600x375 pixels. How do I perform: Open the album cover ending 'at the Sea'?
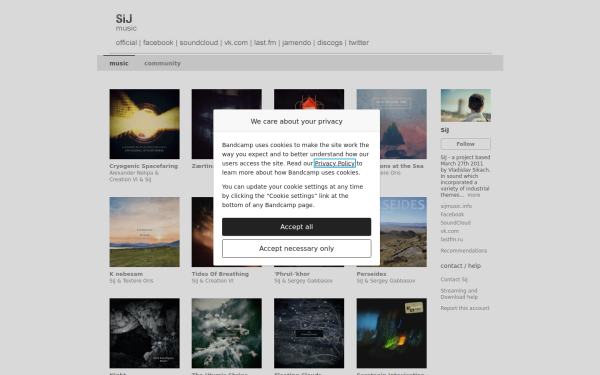[x=403, y=124]
